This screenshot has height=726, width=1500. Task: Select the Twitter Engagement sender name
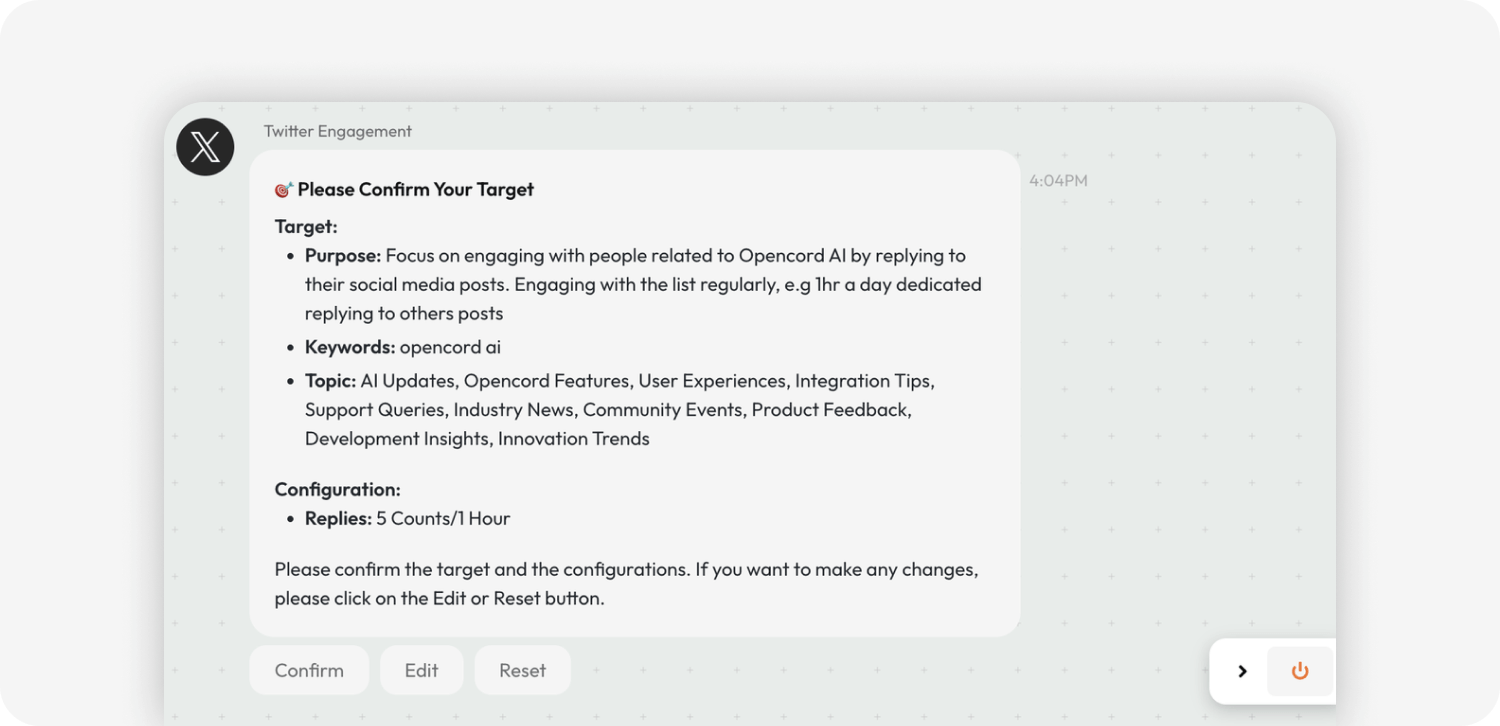pyautogui.click(x=338, y=131)
